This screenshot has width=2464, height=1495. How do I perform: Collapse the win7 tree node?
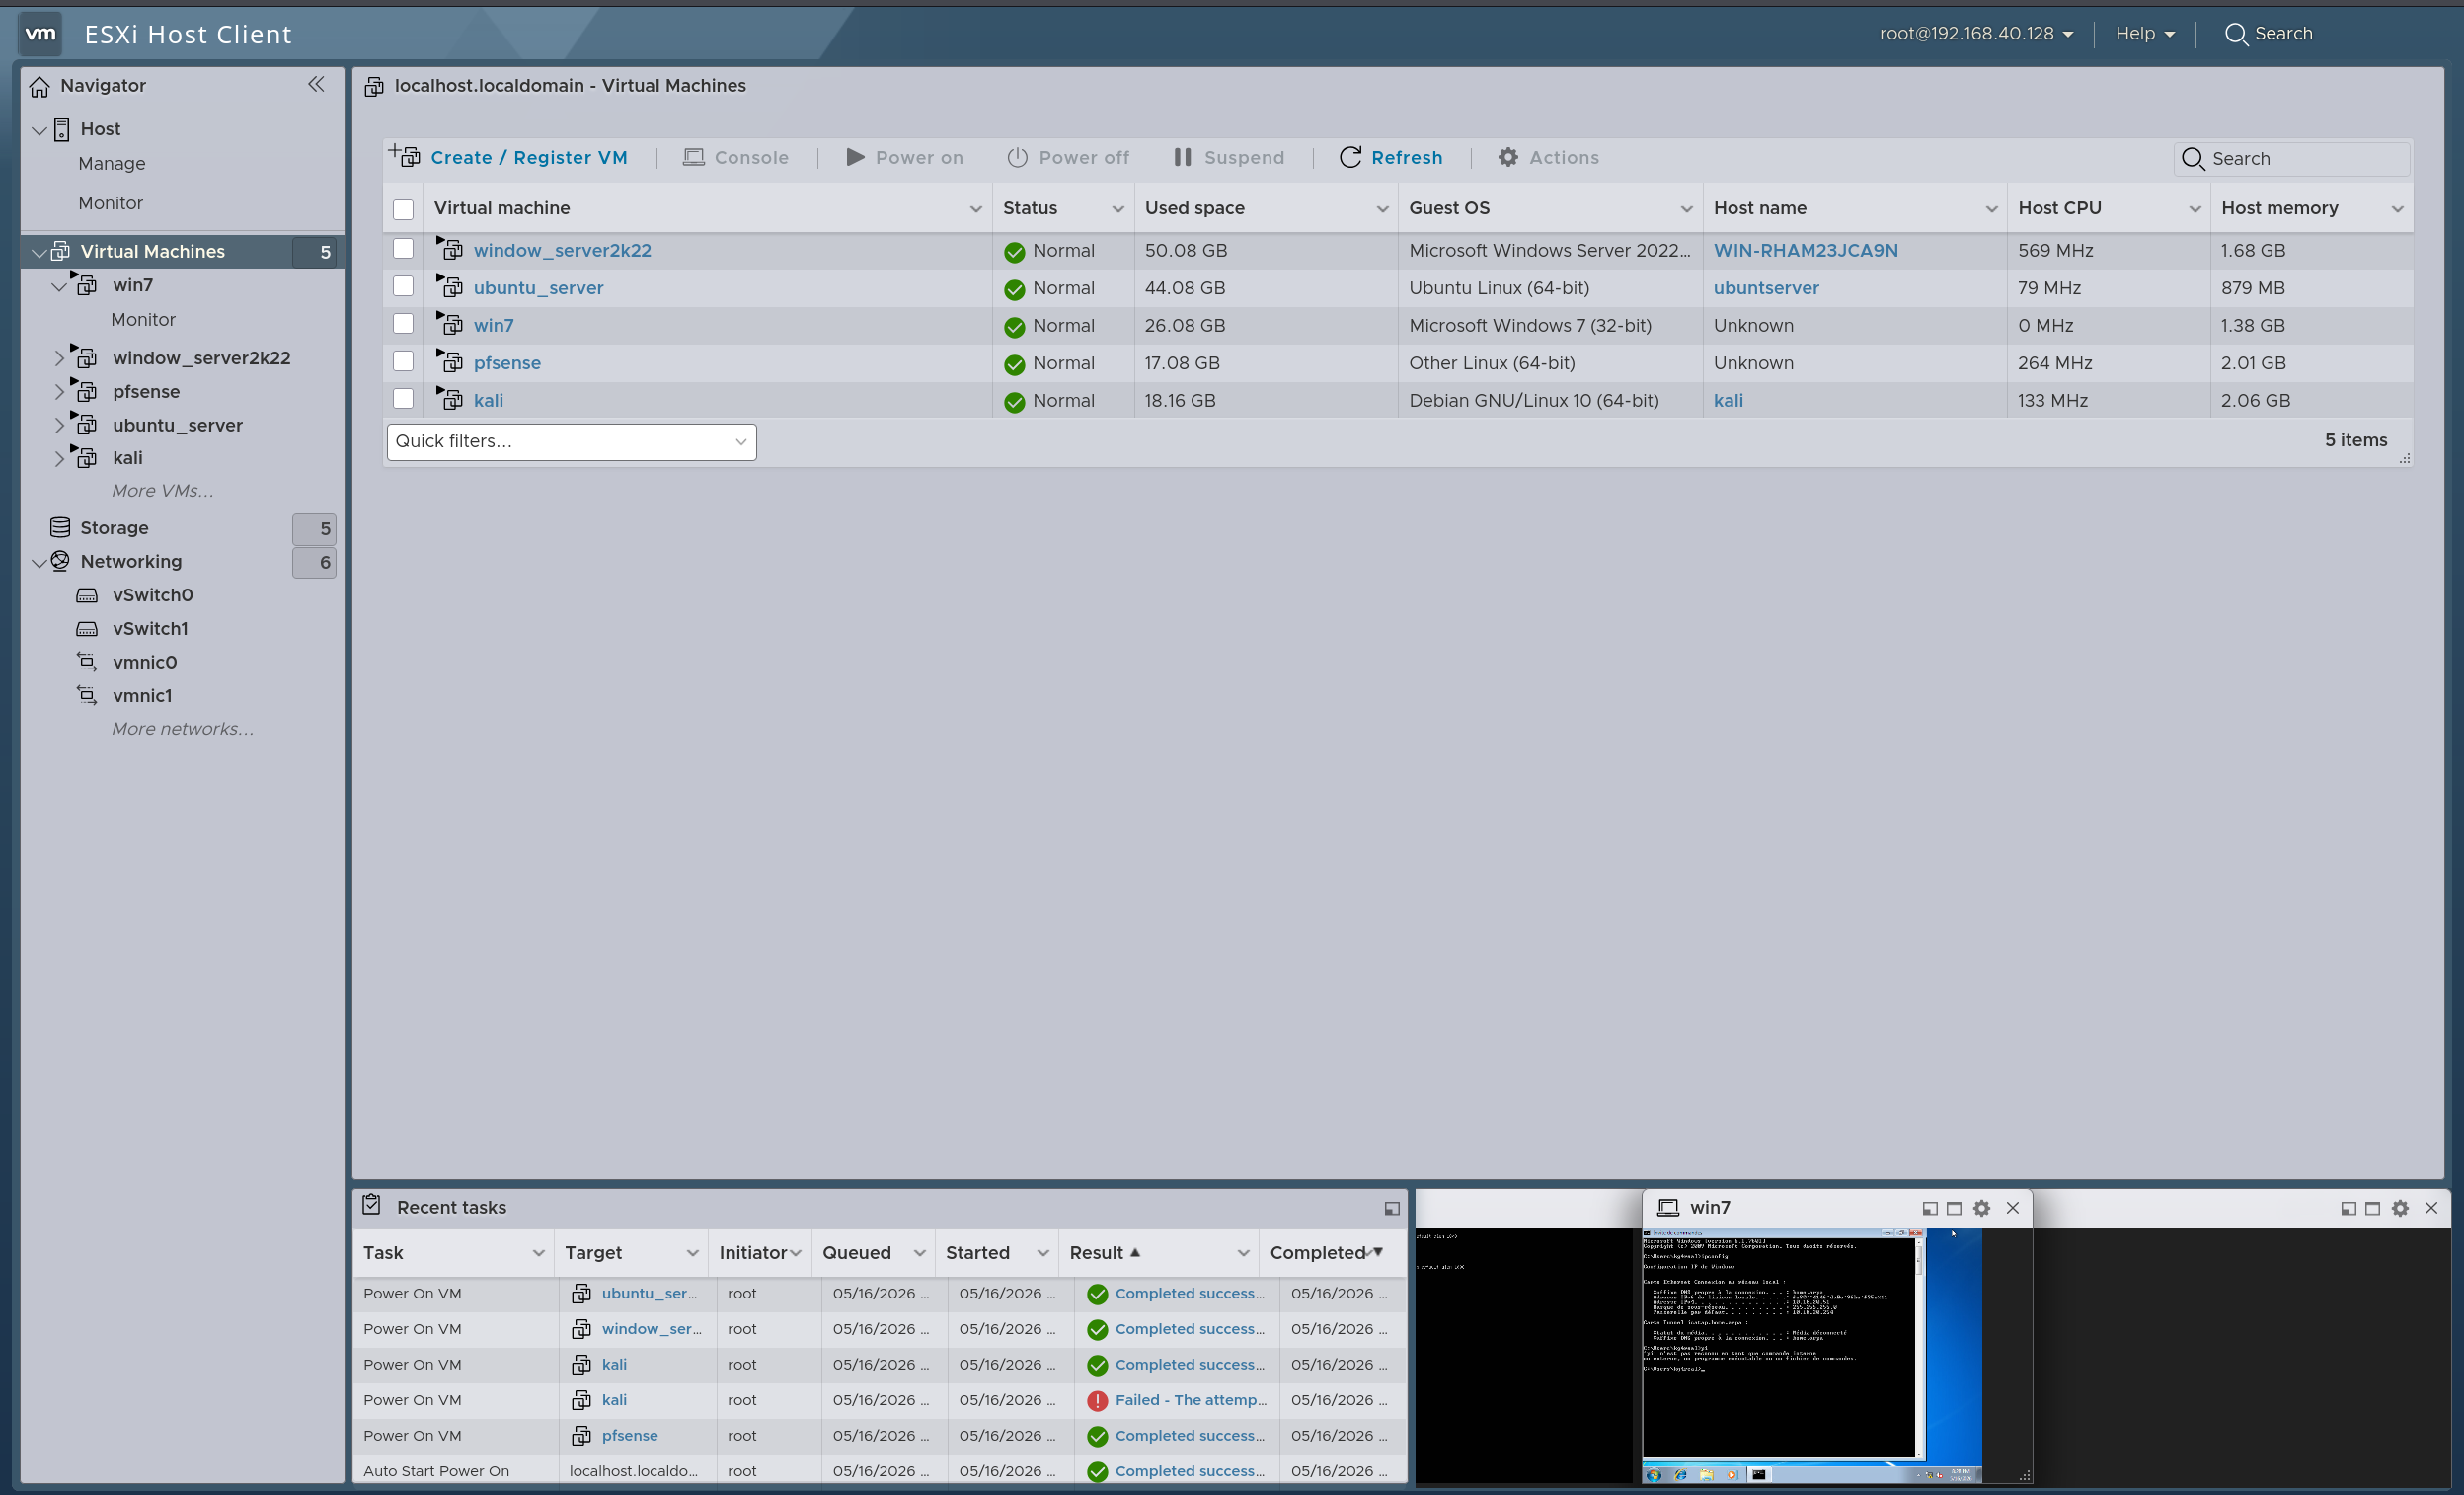tap(59, 286)
